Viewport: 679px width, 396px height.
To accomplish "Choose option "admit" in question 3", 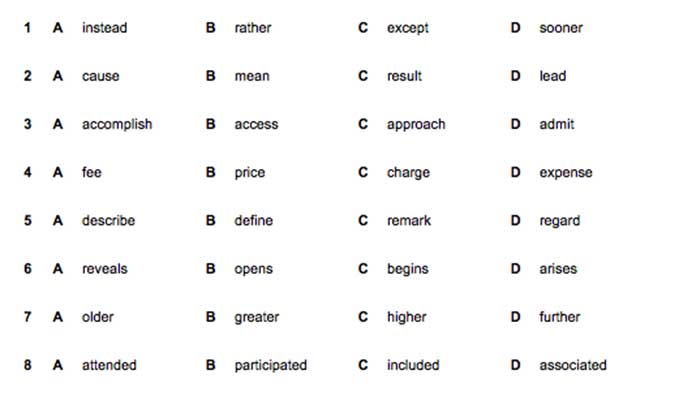I will 556,124.
